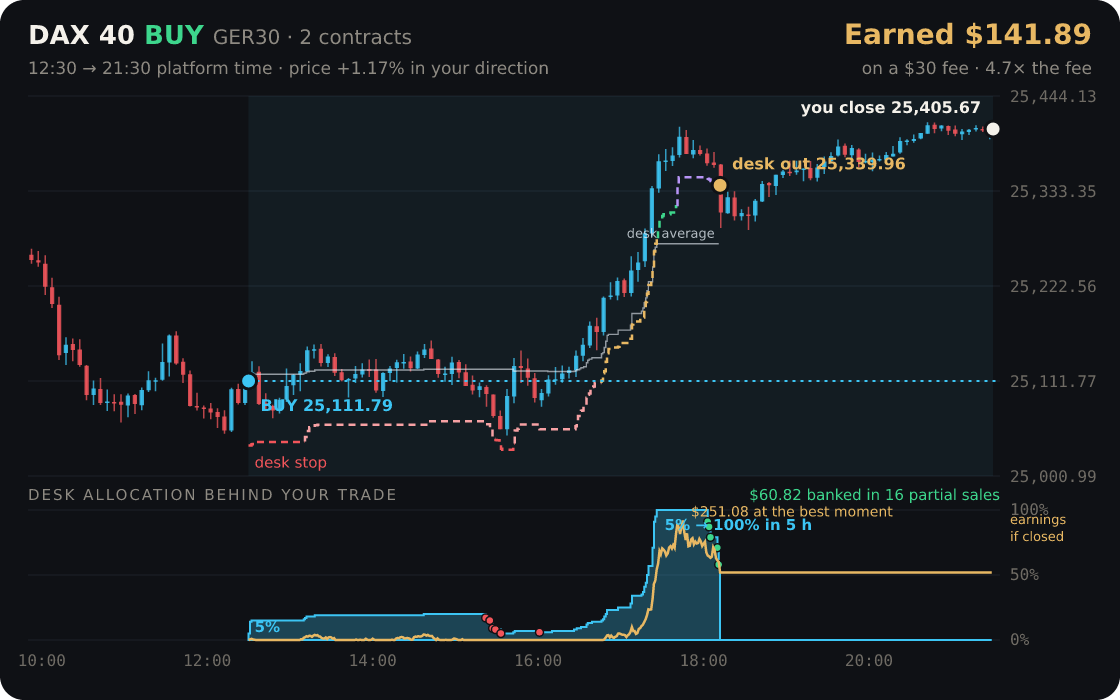Click the 18:00 time axis label
Viewport: 1120px width, 700px height.
point(704,661)
